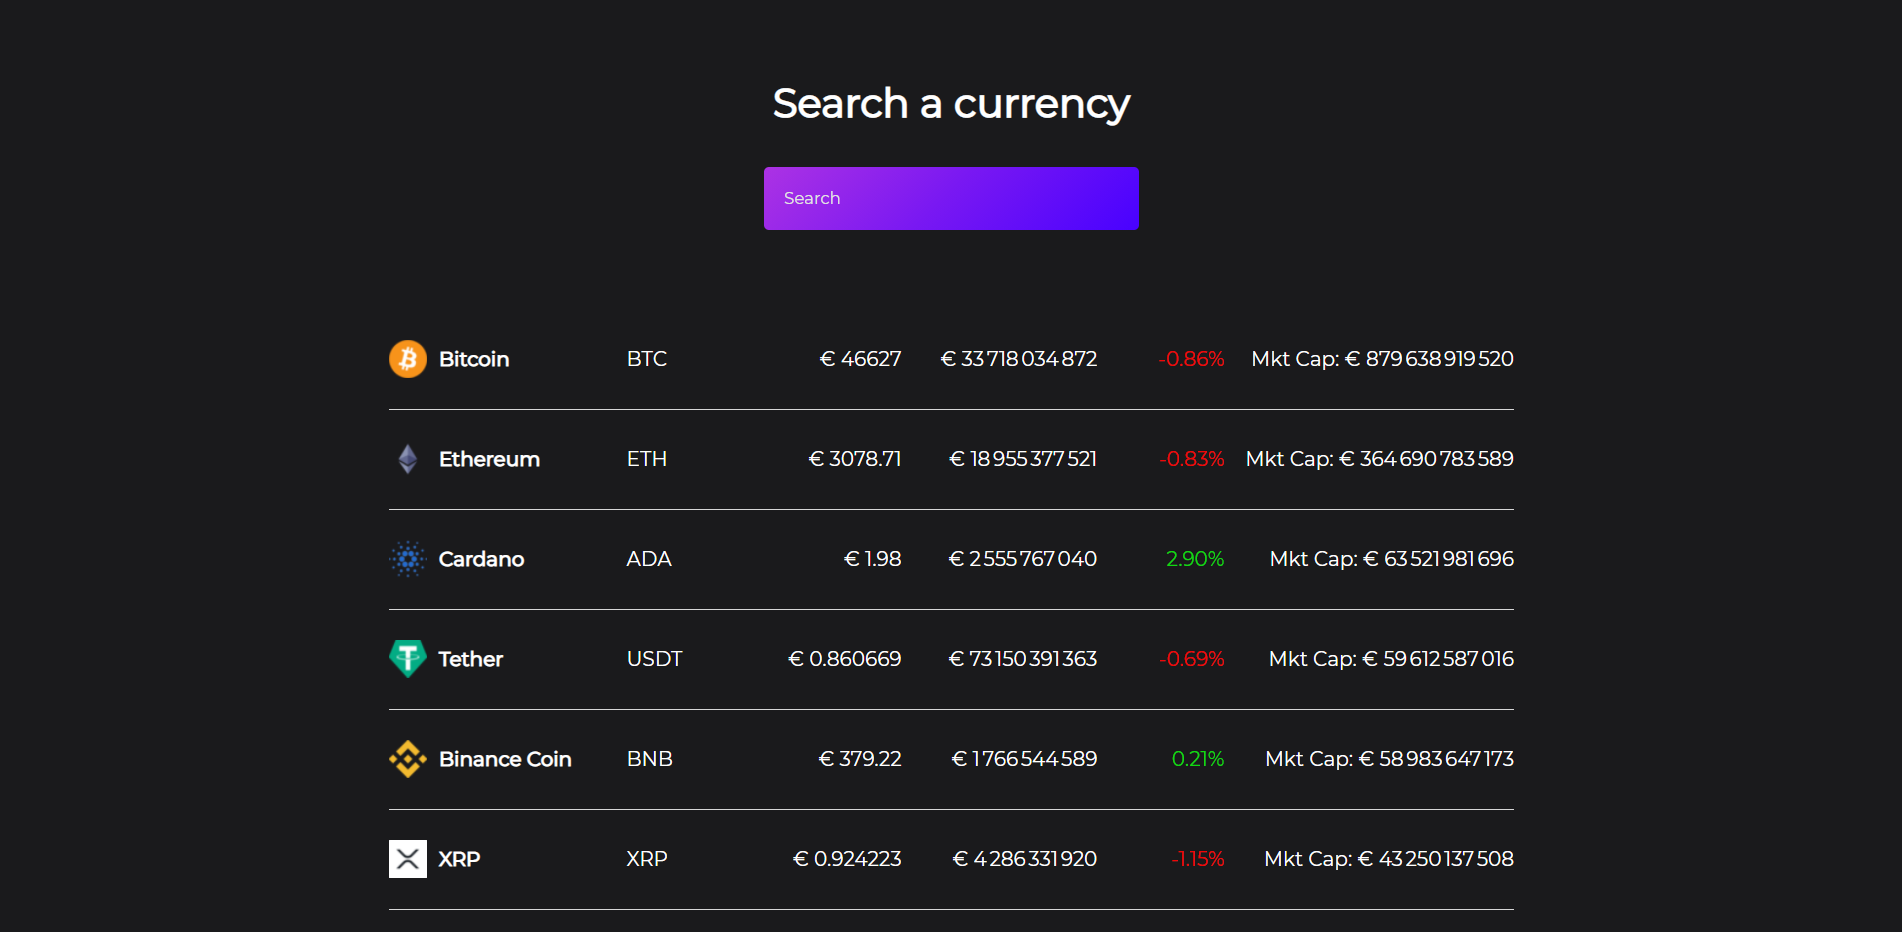Click the Cardano logo icon

[x=407, y=559]
